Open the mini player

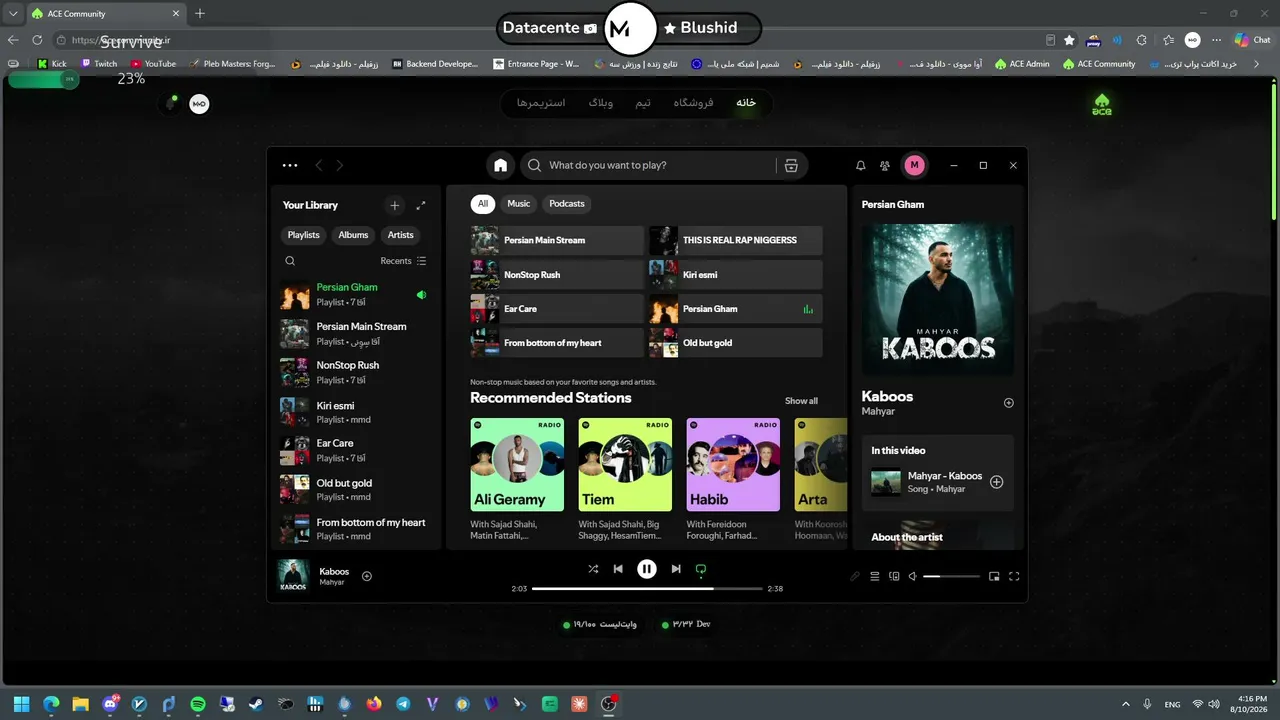tap(994, 576)
